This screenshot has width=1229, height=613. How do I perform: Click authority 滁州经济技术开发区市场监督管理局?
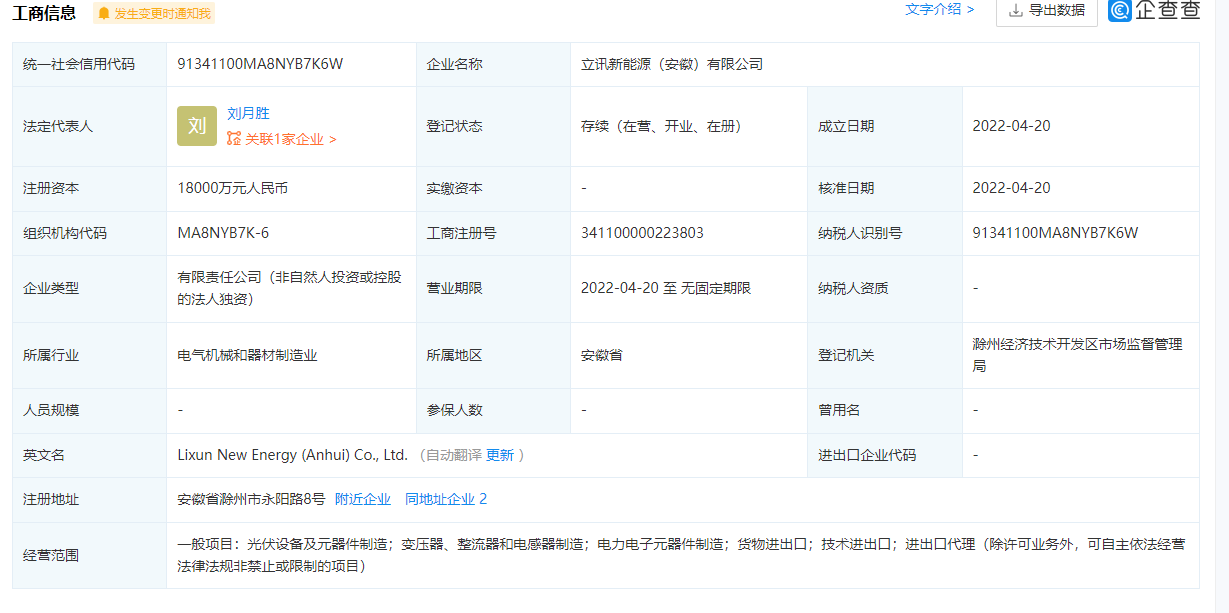coord(1078,355)
